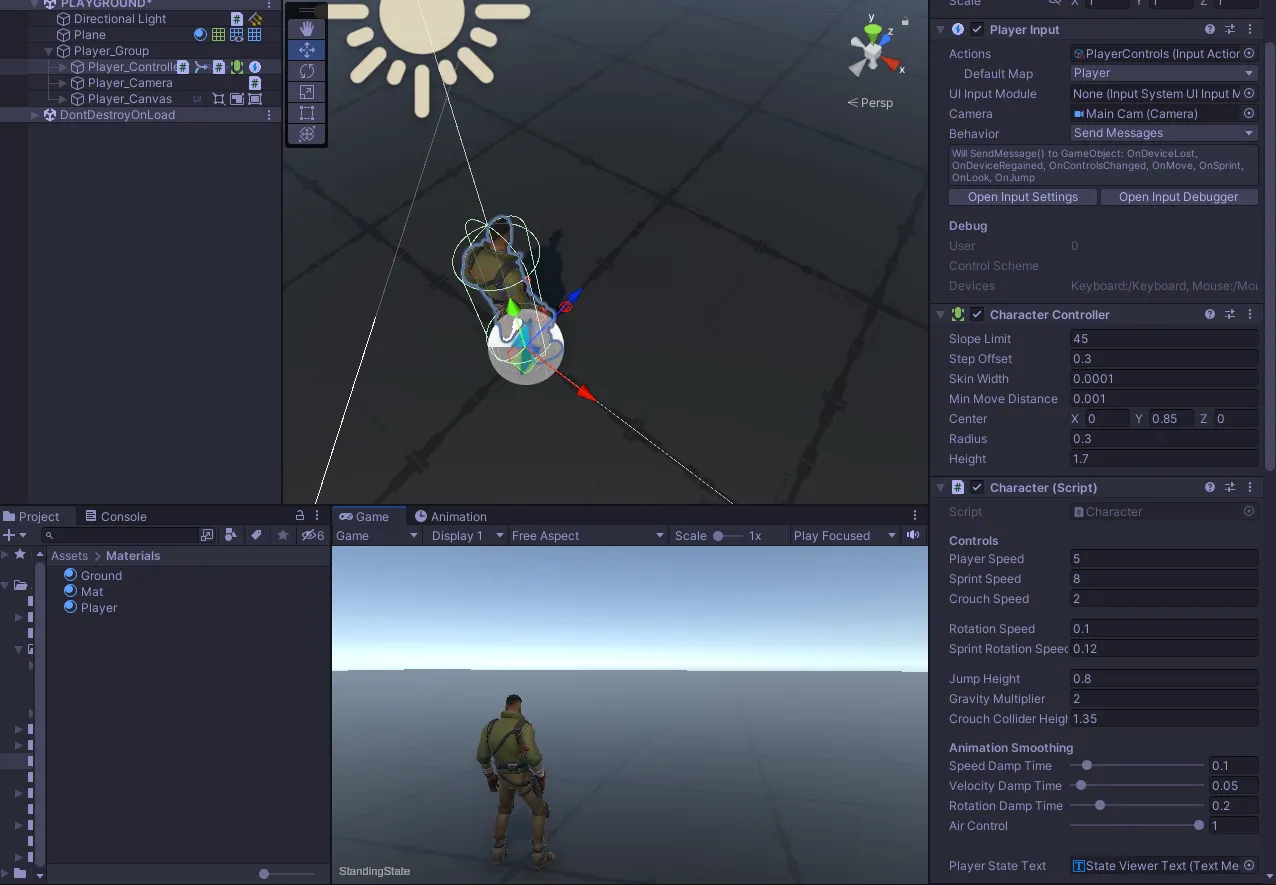Expand the Player_Canvas hierarchy item

62,99
